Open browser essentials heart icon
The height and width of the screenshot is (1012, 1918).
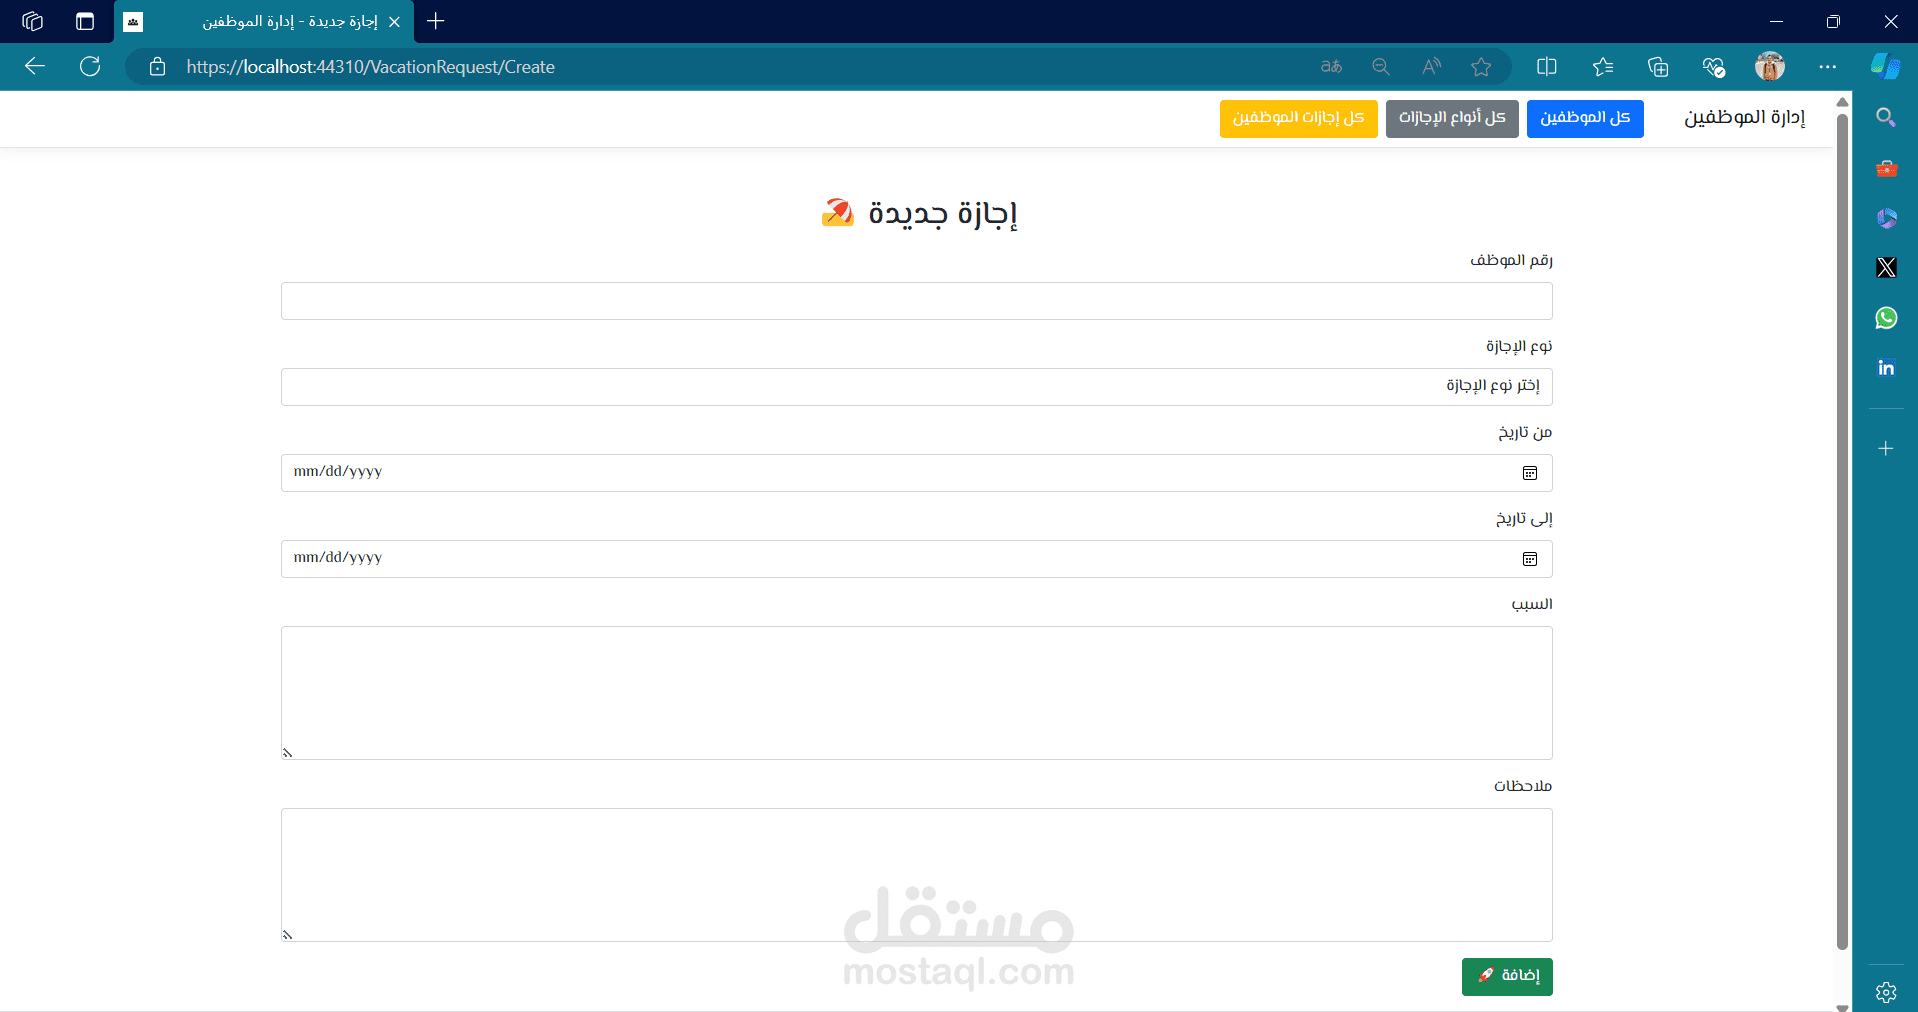click(1713, 67)
